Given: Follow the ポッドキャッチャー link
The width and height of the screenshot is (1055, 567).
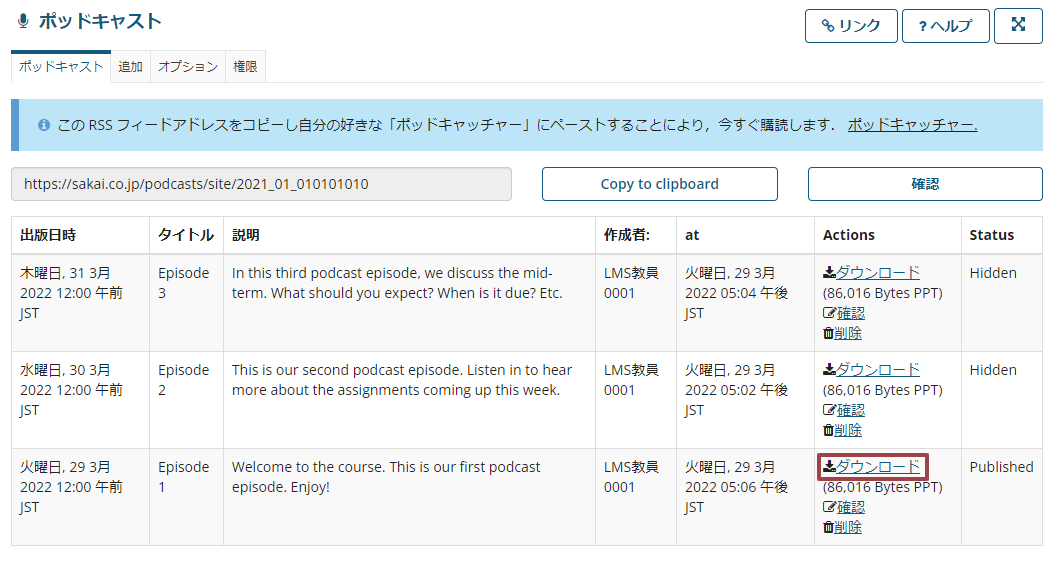Looking at the screenshot, I should coord(912,125).
